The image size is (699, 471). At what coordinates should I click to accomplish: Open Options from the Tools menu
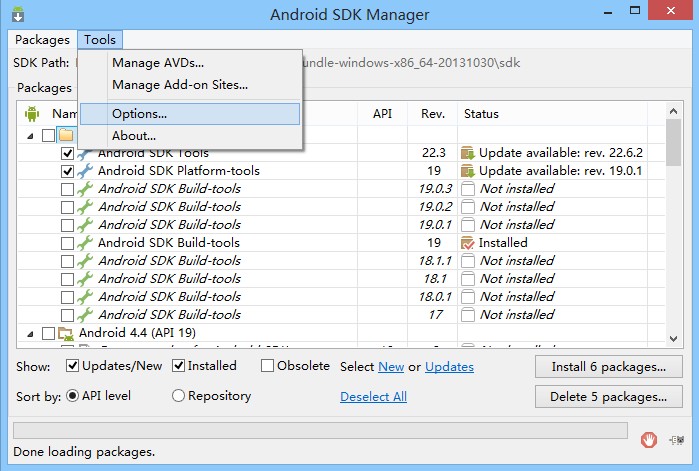(x=139, y=114)
